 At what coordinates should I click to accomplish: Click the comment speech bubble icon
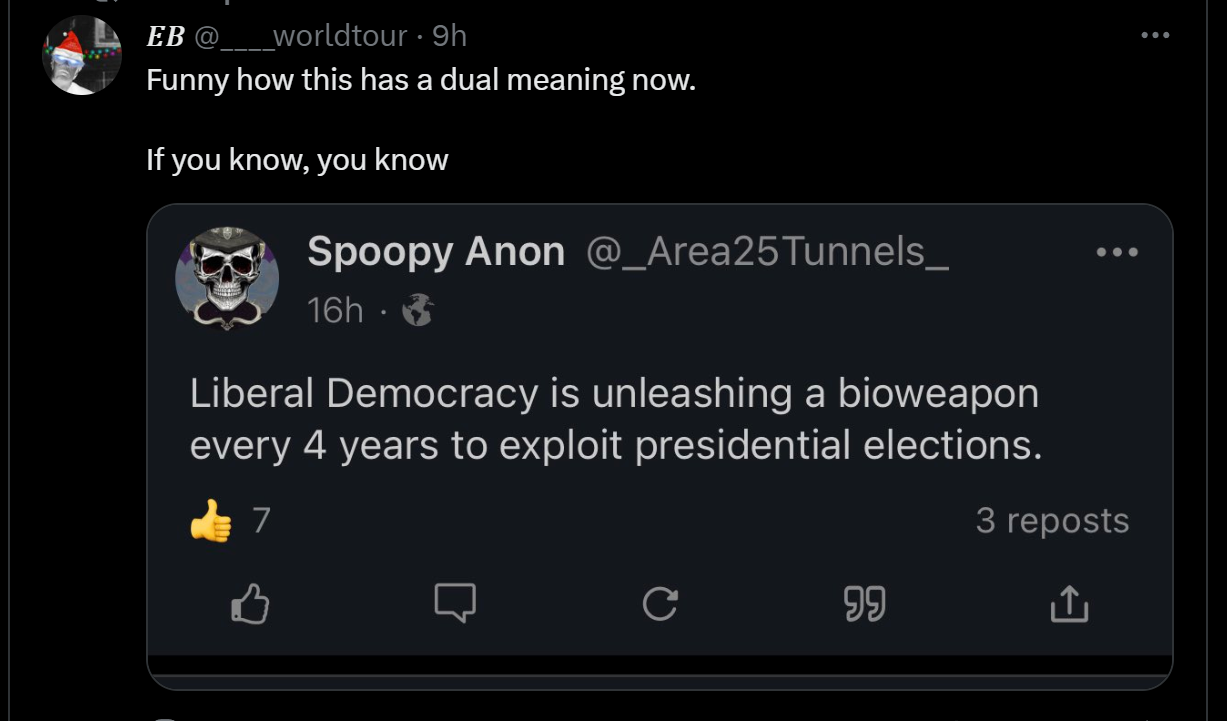454,603
